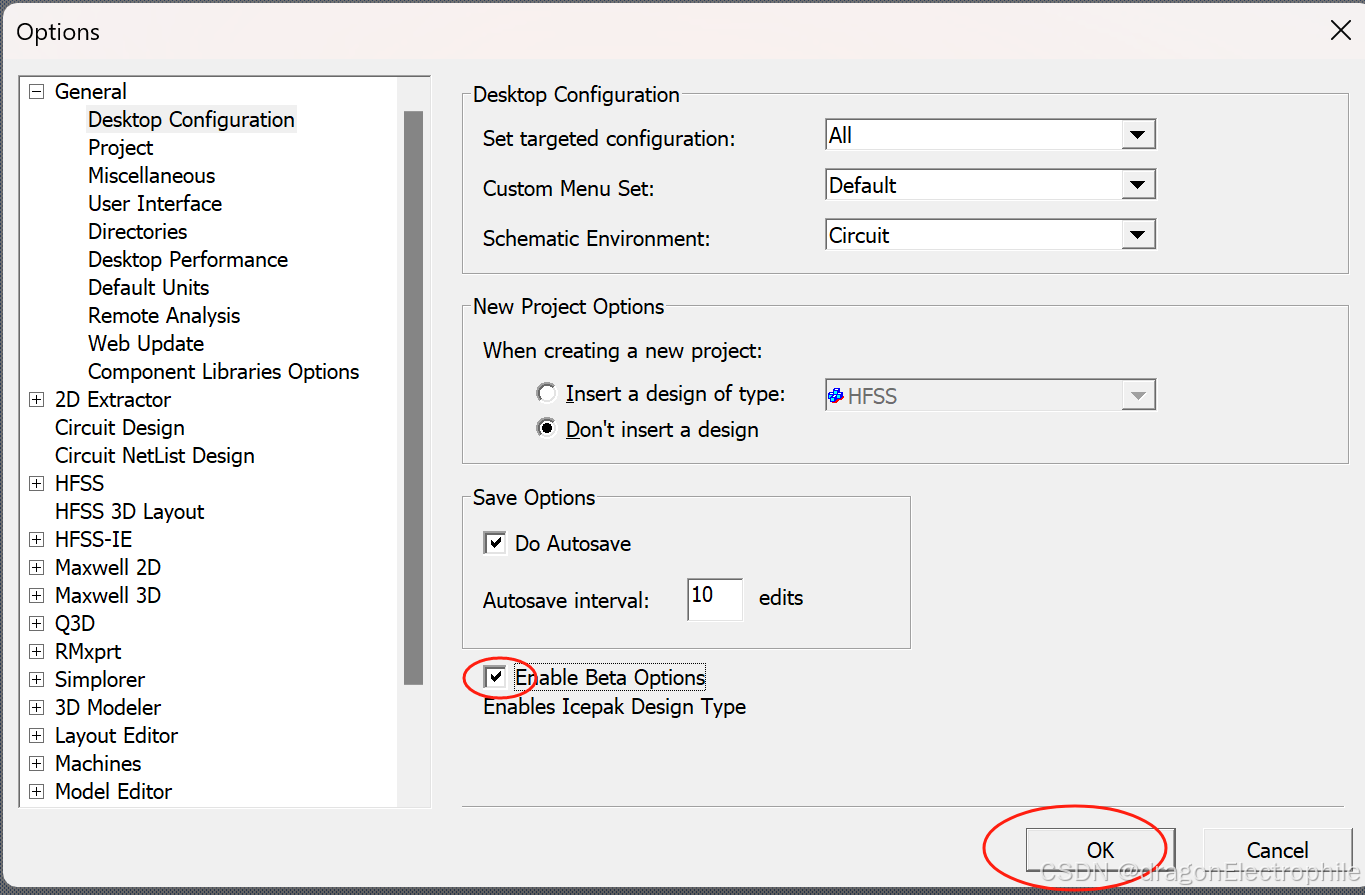Open Default Units options
The height and width of the screenshot is (895, 1365).
(x=149, y=288)
